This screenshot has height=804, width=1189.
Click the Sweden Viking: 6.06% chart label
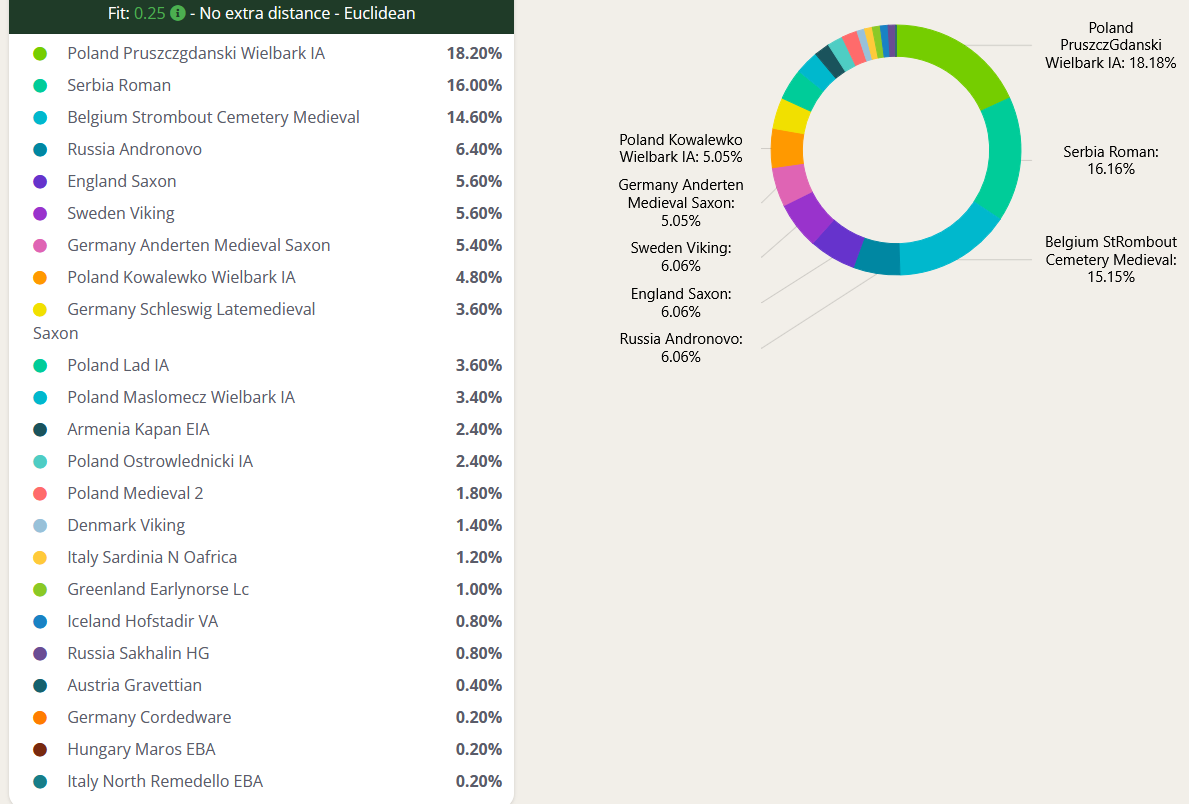pyautogui.click(x=680, y=257)
